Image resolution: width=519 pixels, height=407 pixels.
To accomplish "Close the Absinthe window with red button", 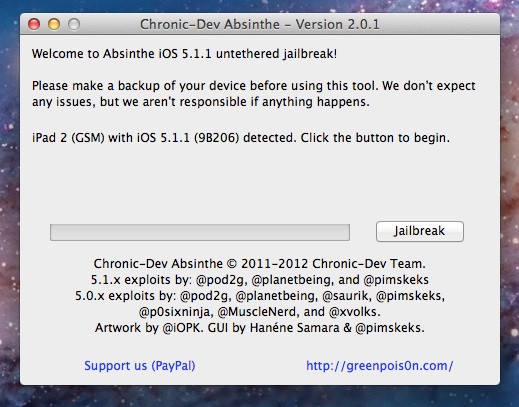I will pyautogui.click(x=34, y=24).
